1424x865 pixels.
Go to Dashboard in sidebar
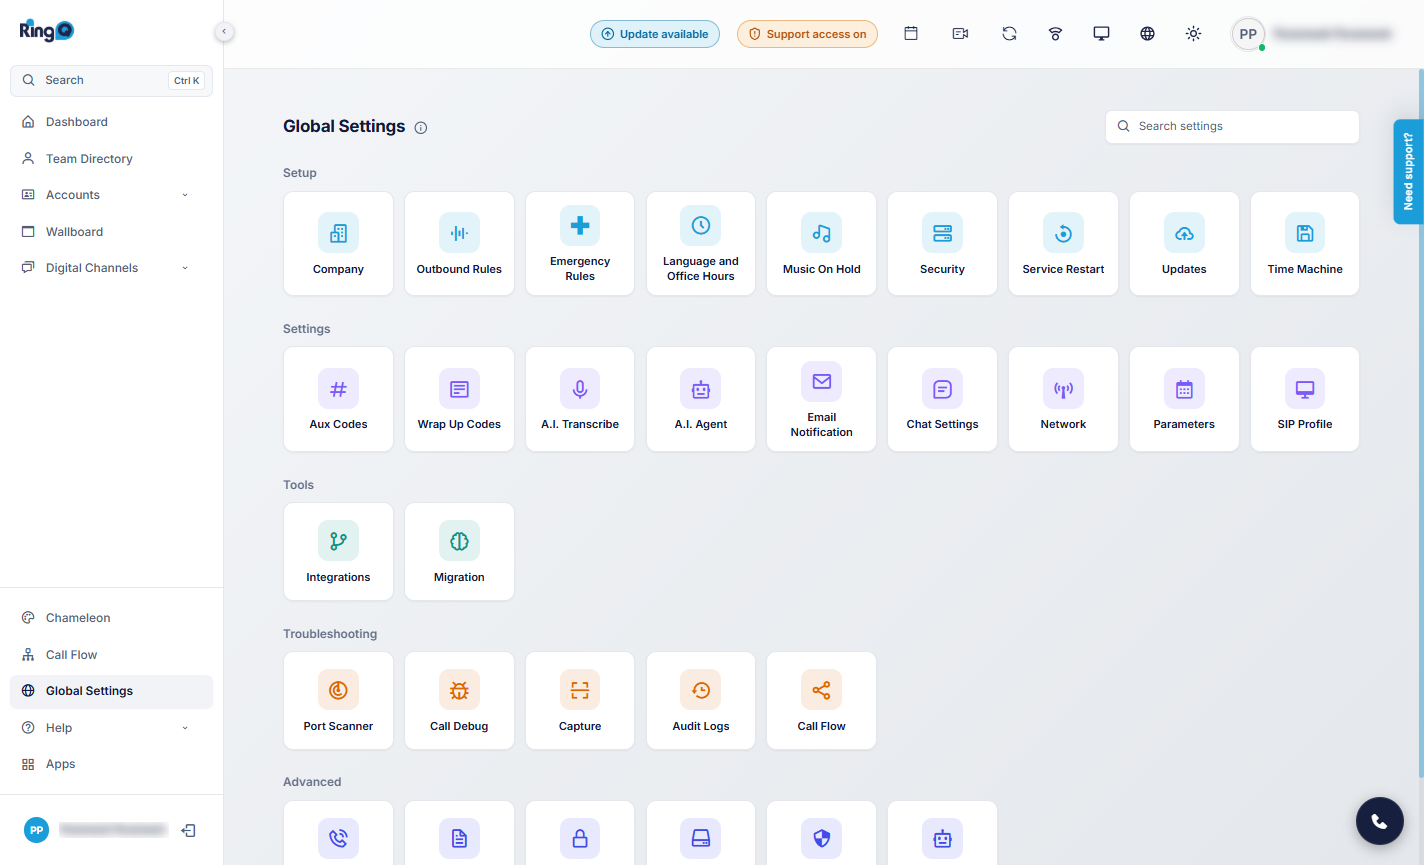pos(111,122)
